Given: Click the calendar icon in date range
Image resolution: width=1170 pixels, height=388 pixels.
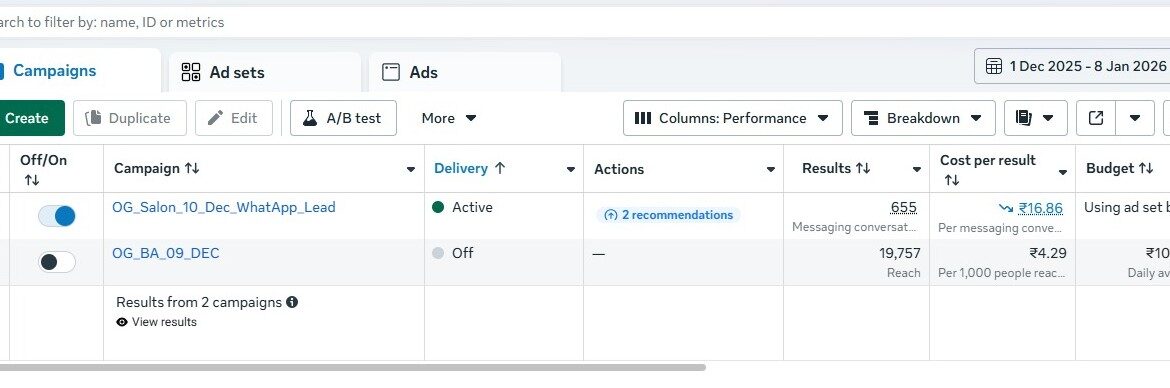Looking at the screenshot, I should 994,66.
